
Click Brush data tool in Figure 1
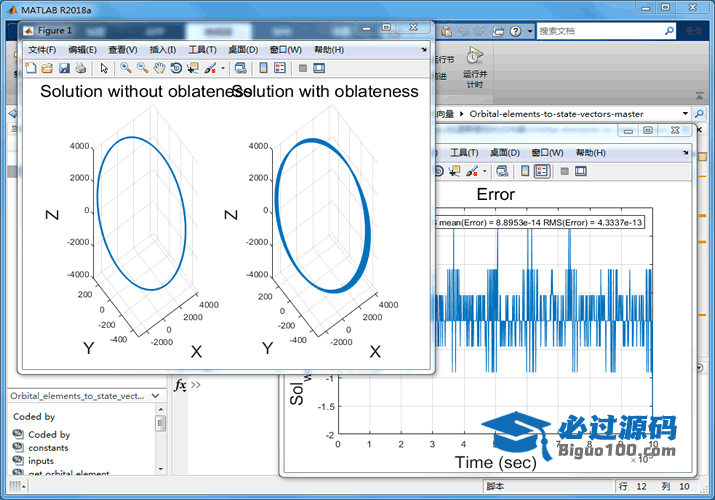click(210, 68)
